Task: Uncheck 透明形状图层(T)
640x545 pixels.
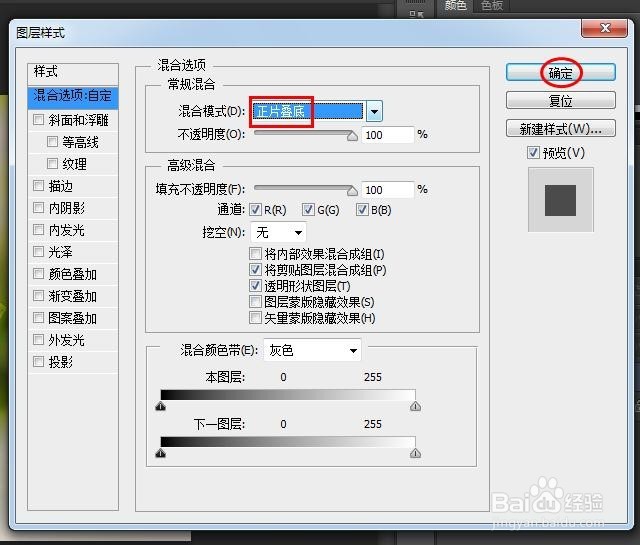Action: [x=256, y=285]
